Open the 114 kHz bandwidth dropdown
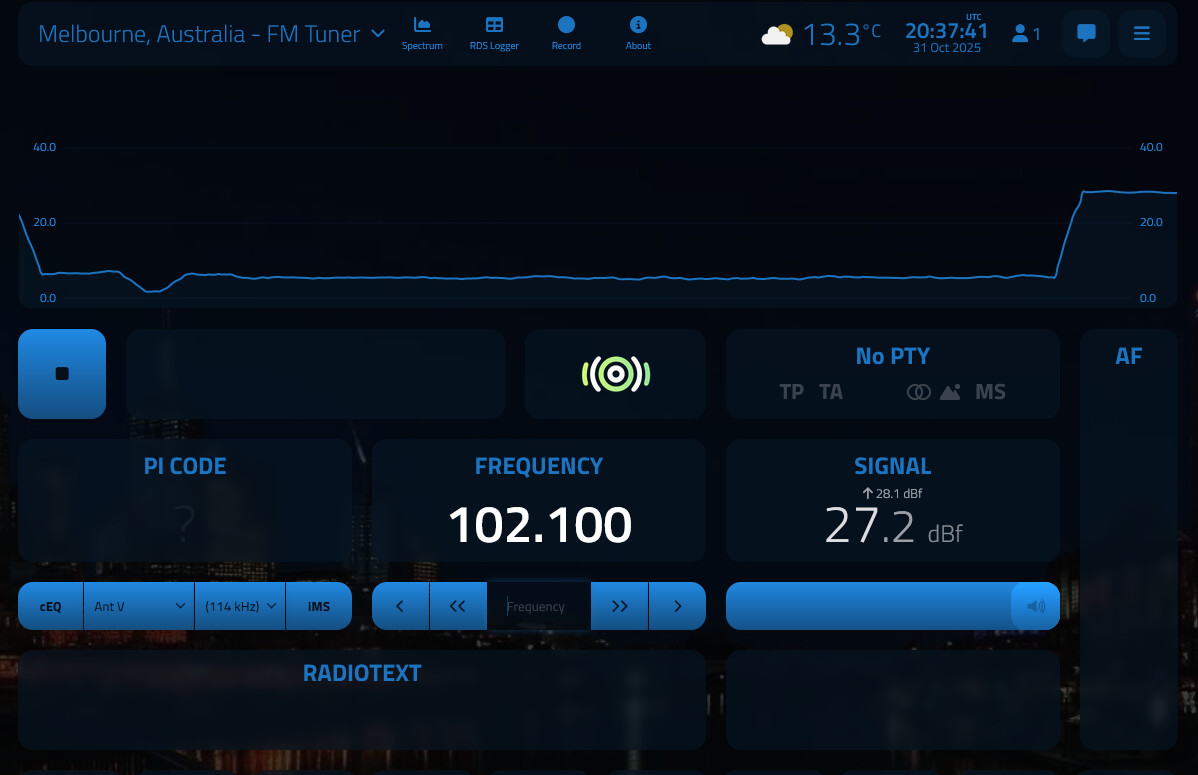Viewport: 1198px width, 775px height. click(240, 606)
